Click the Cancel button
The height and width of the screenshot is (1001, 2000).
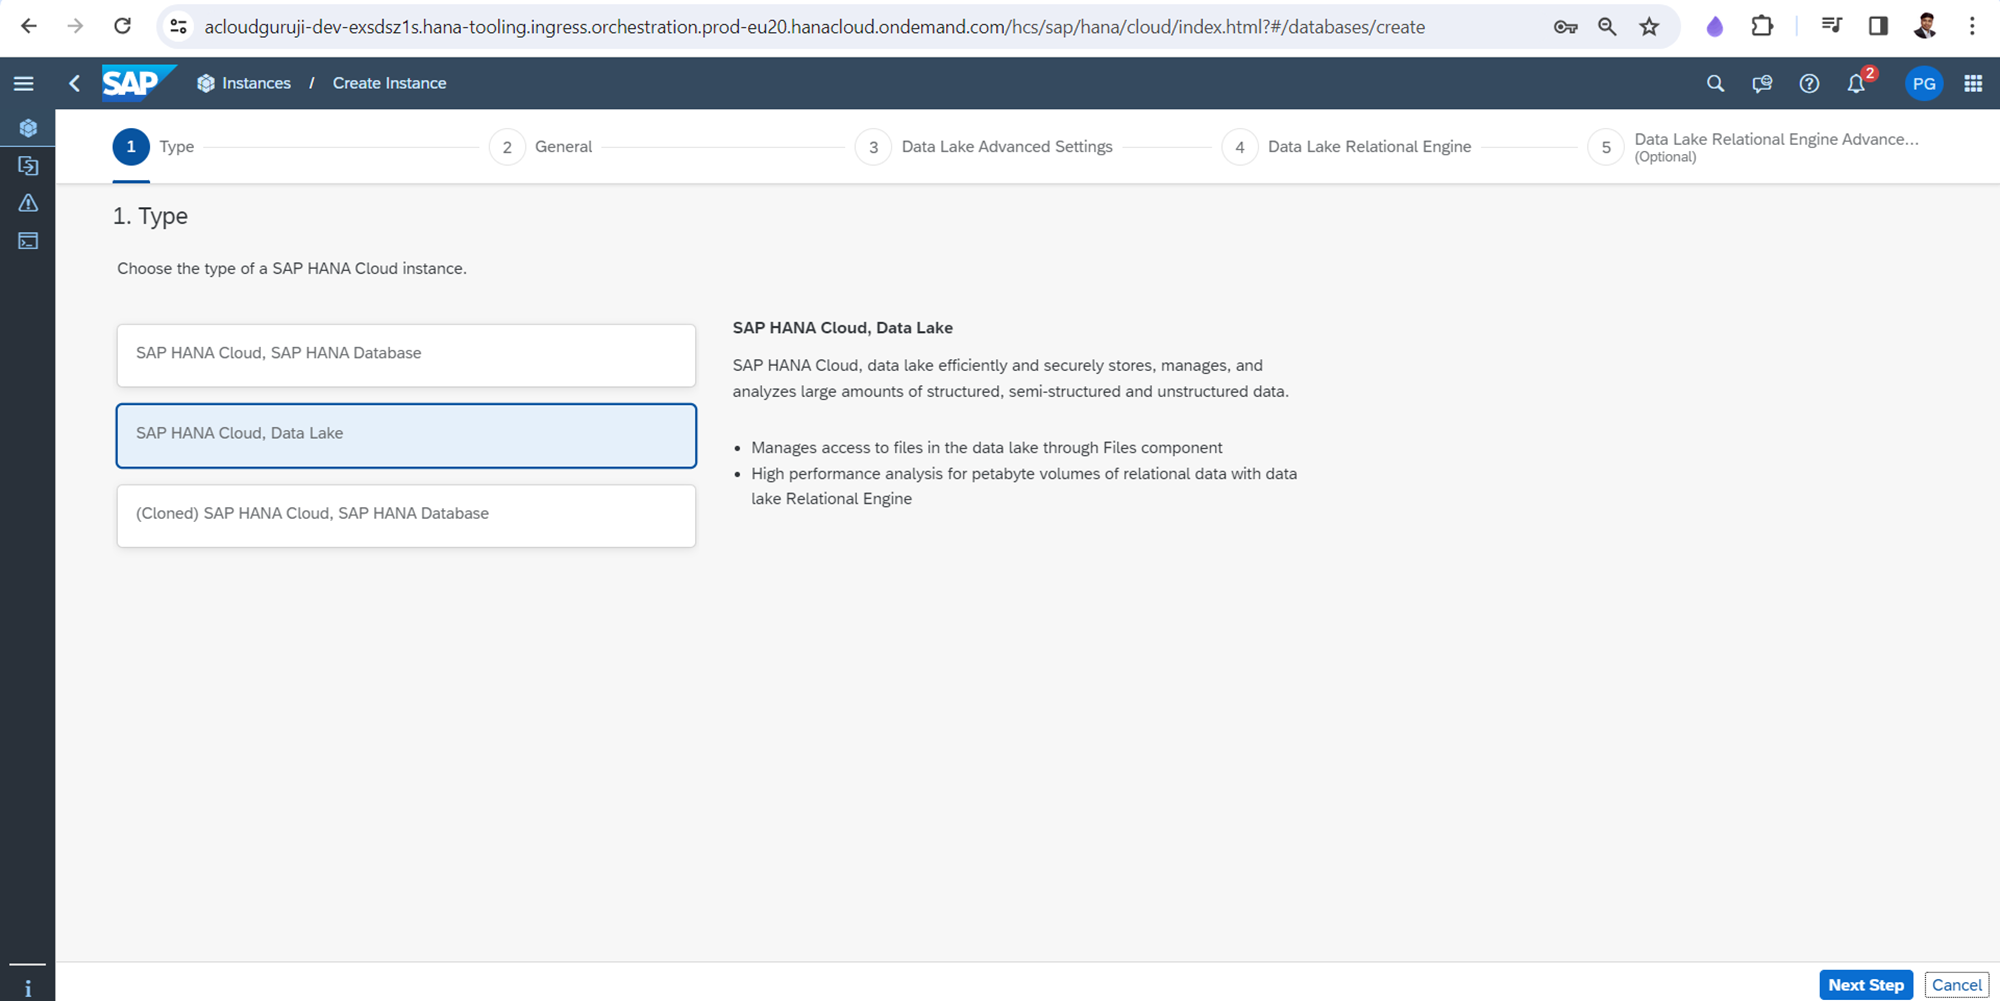point(1956,985)
